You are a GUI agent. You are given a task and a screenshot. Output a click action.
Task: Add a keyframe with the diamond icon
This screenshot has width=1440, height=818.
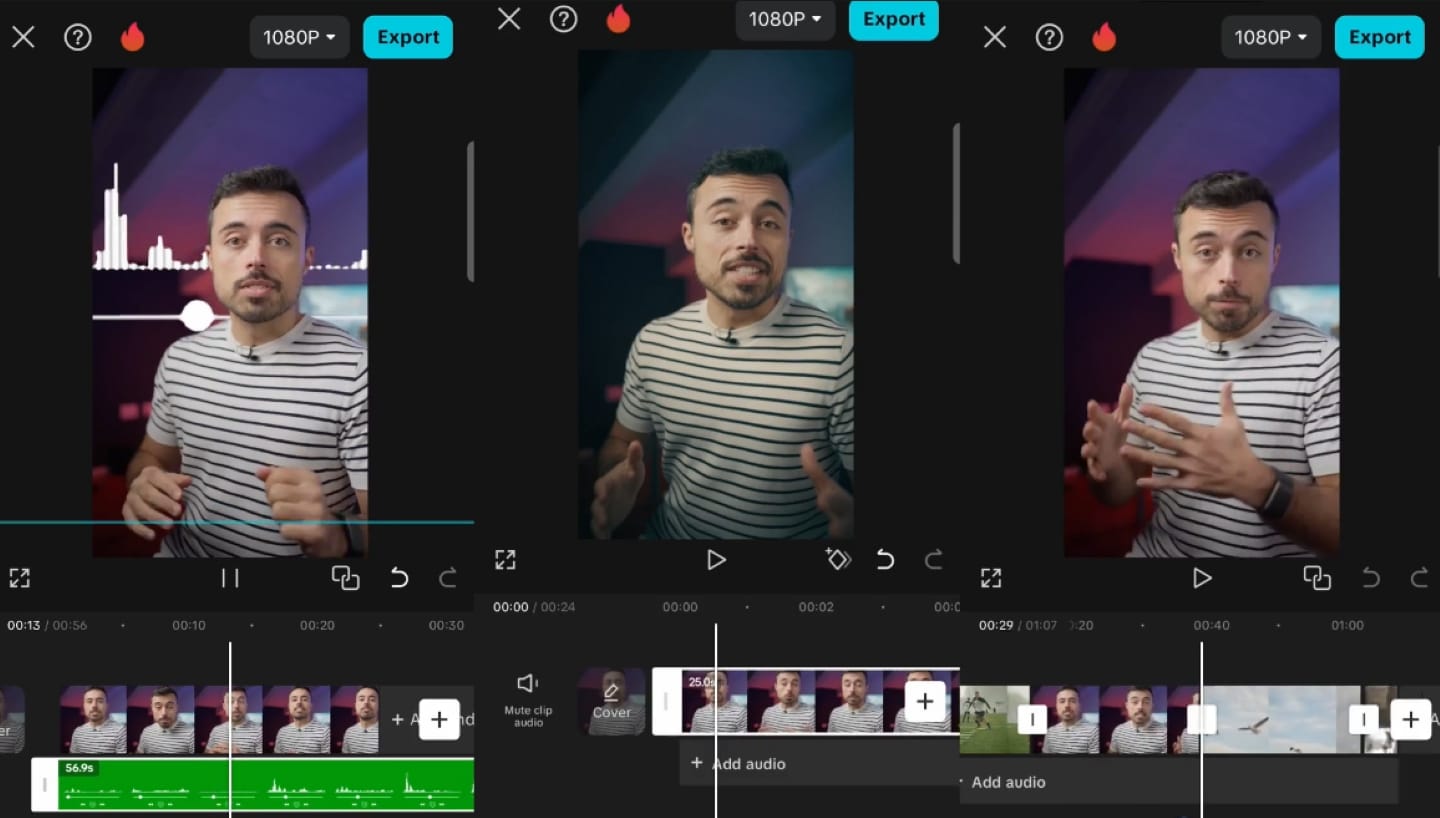click(836, 559)
